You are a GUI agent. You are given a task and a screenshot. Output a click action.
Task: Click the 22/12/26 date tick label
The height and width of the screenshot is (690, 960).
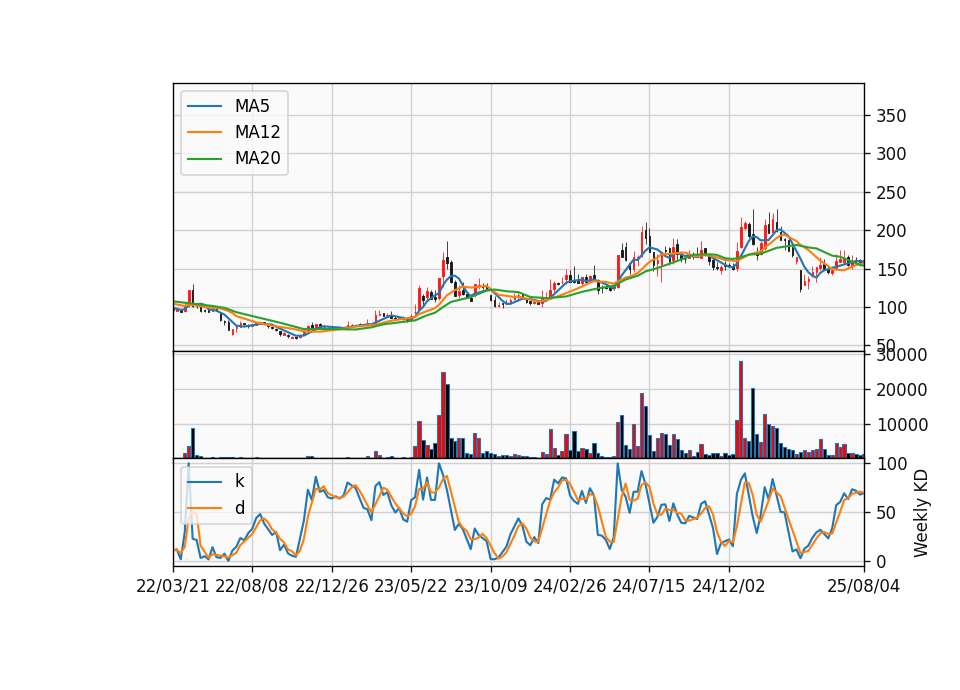click(332, 586)
